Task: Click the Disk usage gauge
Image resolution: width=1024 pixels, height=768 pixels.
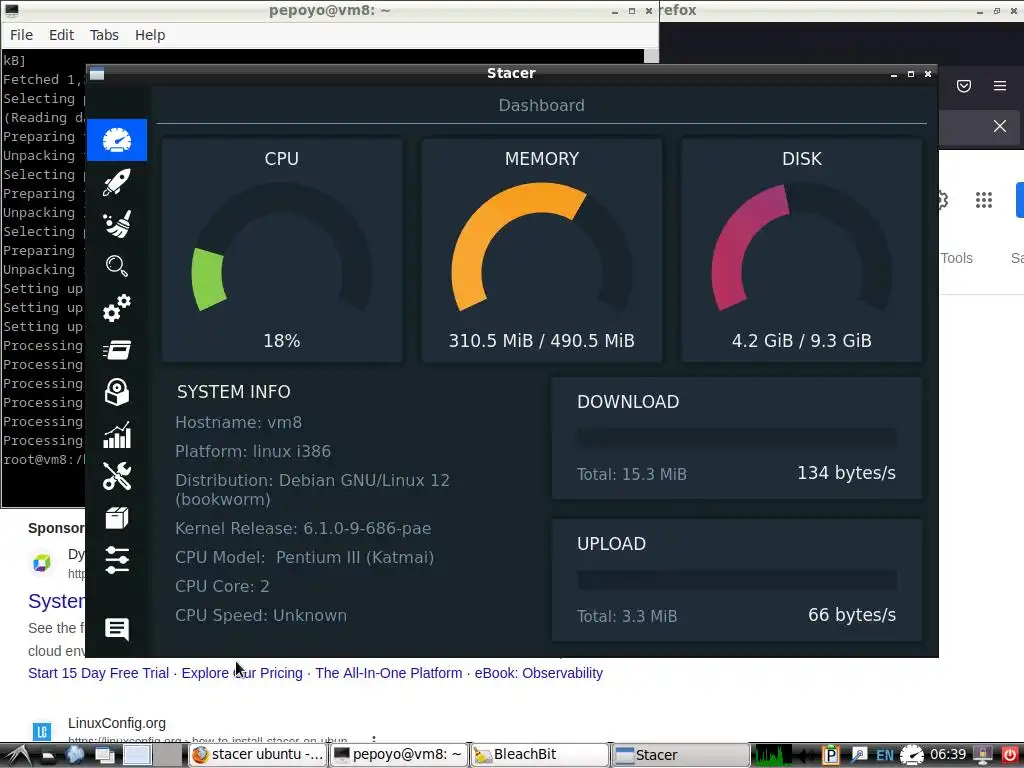Action: tap(802, 249)
